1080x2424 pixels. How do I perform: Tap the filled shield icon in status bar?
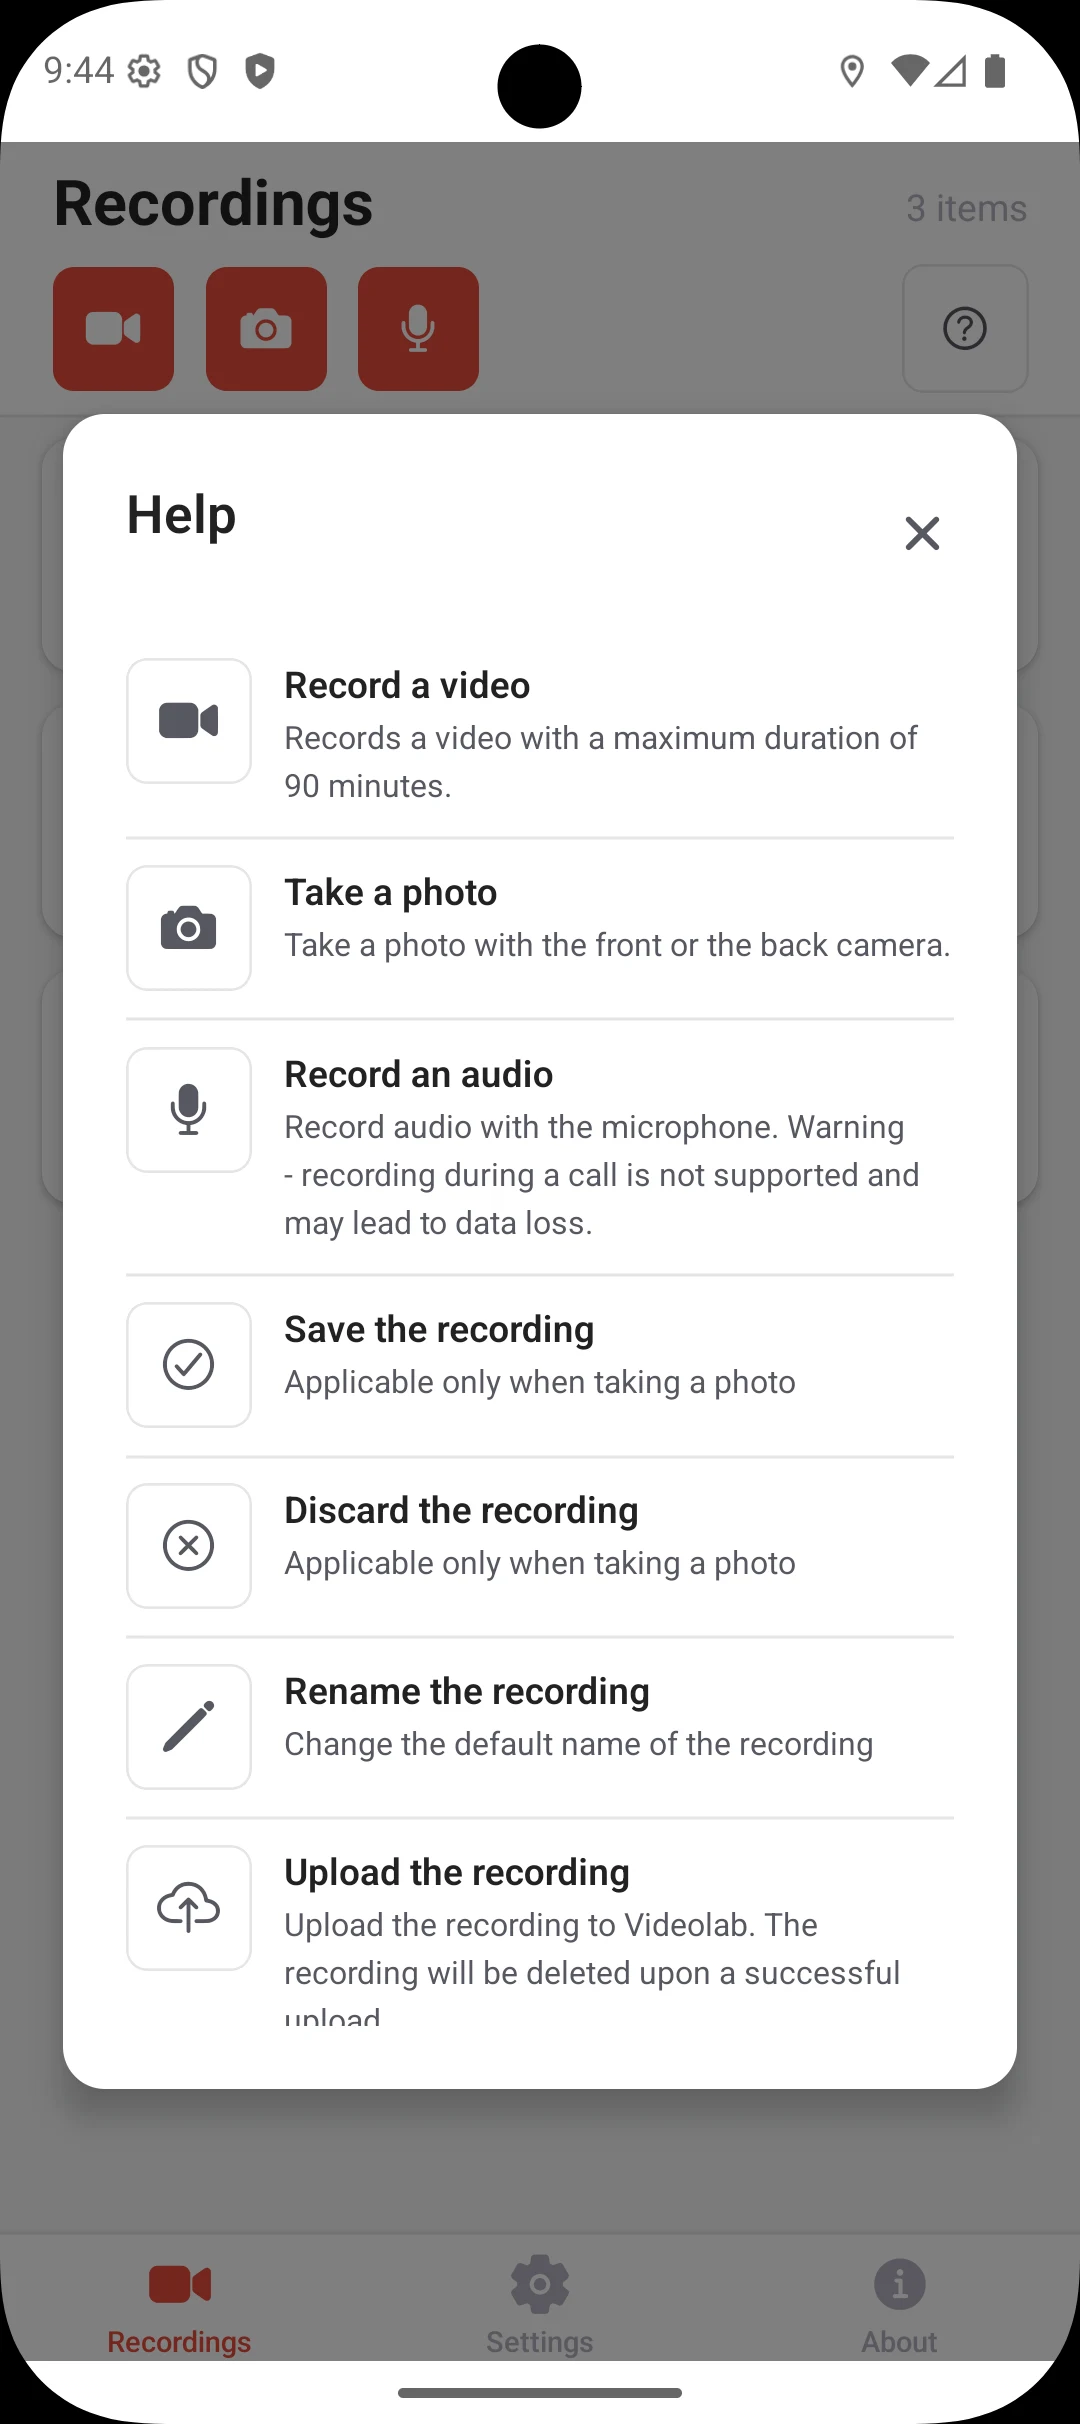pos(260,71)
